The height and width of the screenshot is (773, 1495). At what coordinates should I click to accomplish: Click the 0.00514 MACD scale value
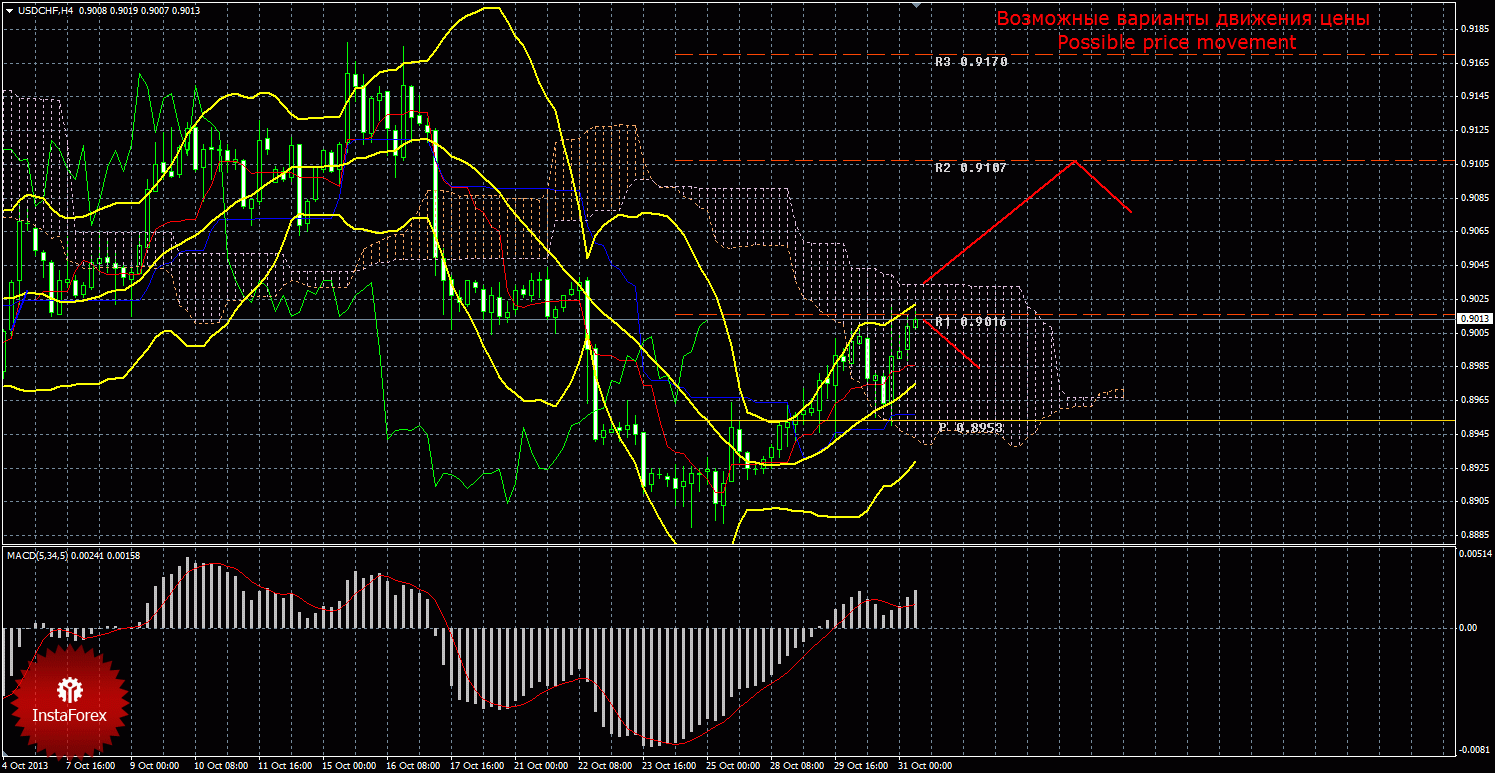(1474, 553)
